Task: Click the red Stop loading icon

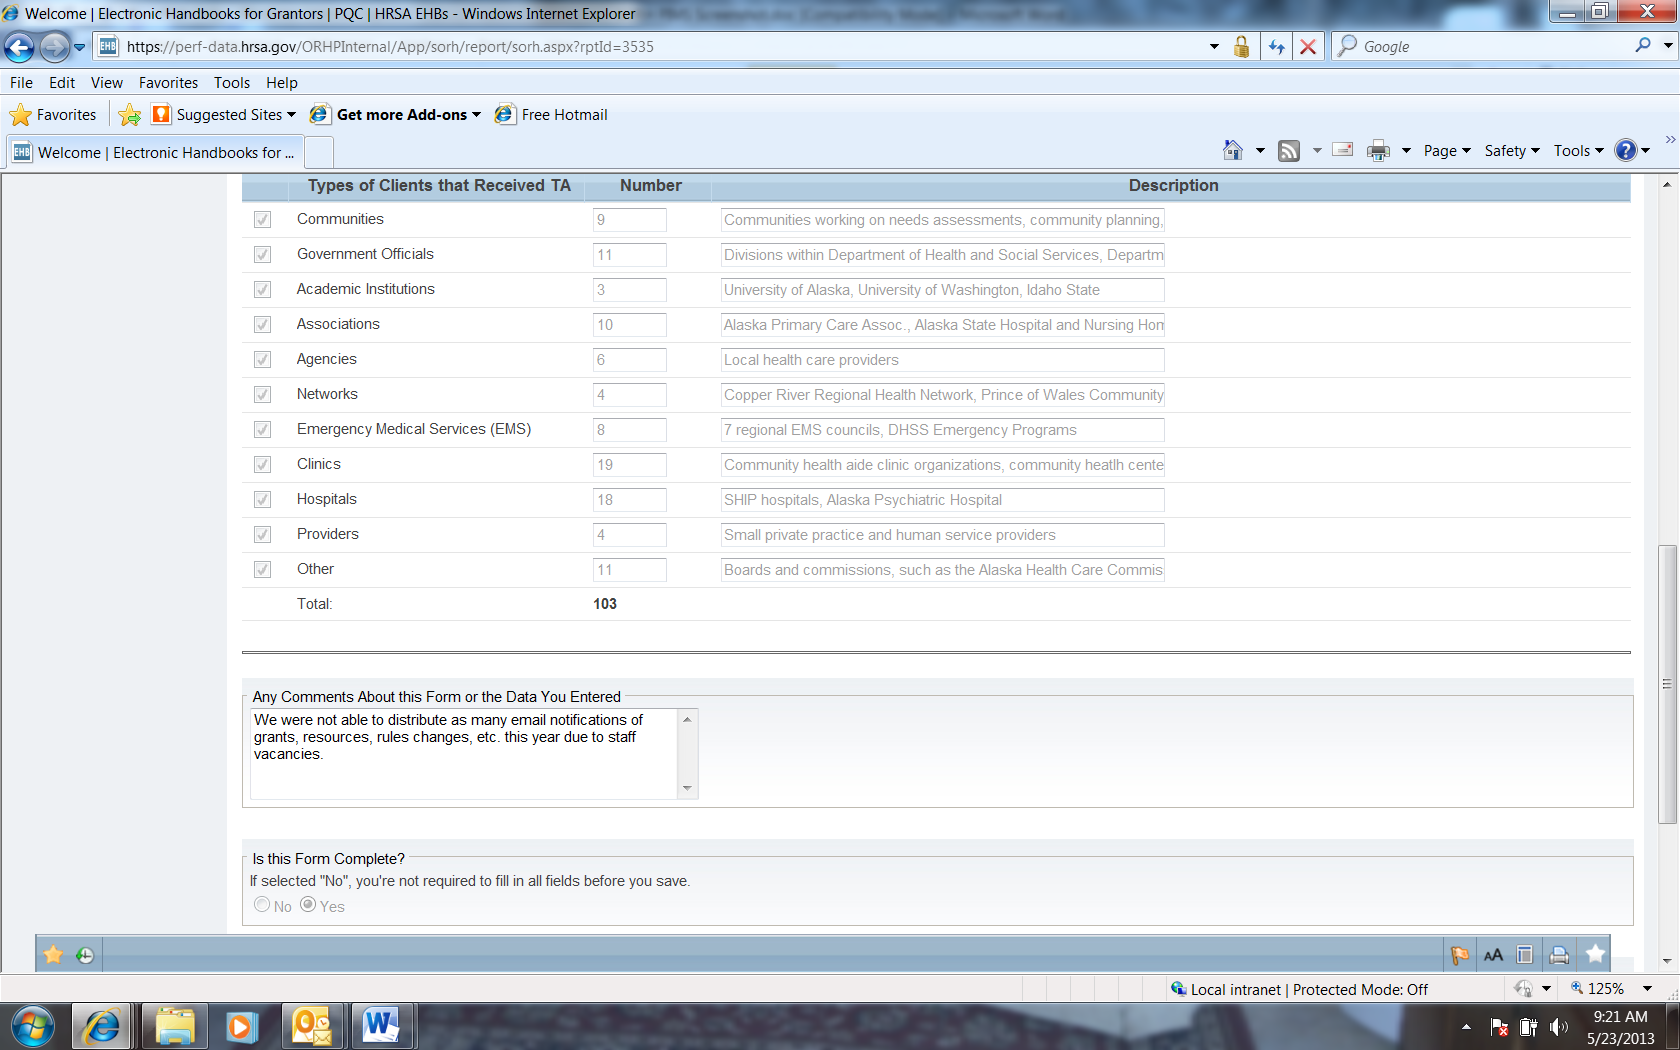Action: pos(1307,47)
